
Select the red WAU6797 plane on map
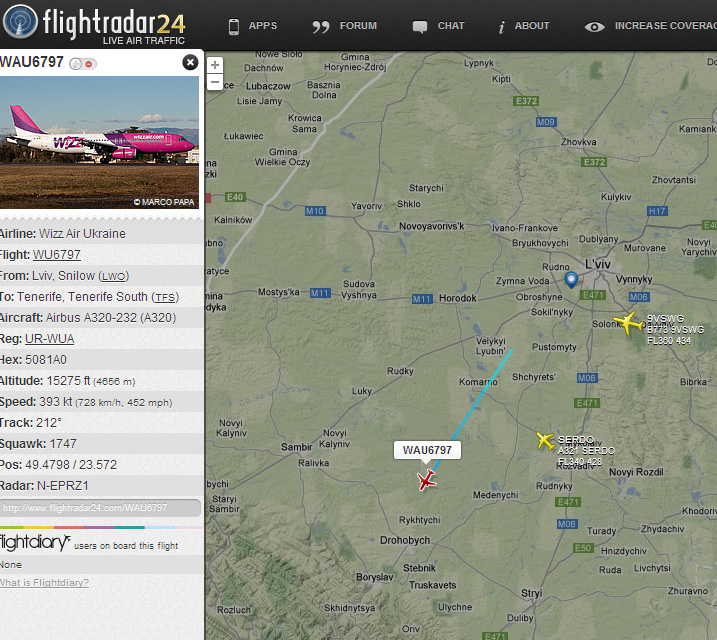[x=426, y=480]
